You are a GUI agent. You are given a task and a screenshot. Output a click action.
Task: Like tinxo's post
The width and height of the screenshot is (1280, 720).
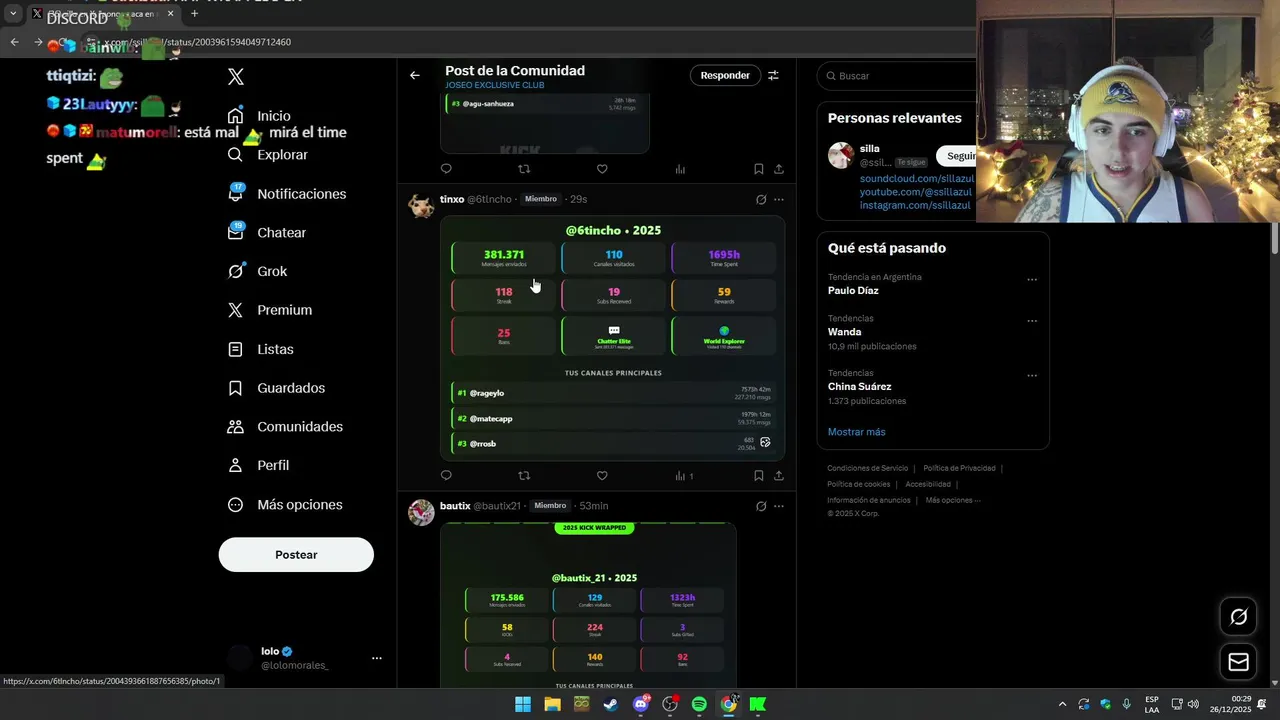coord(602,476)
